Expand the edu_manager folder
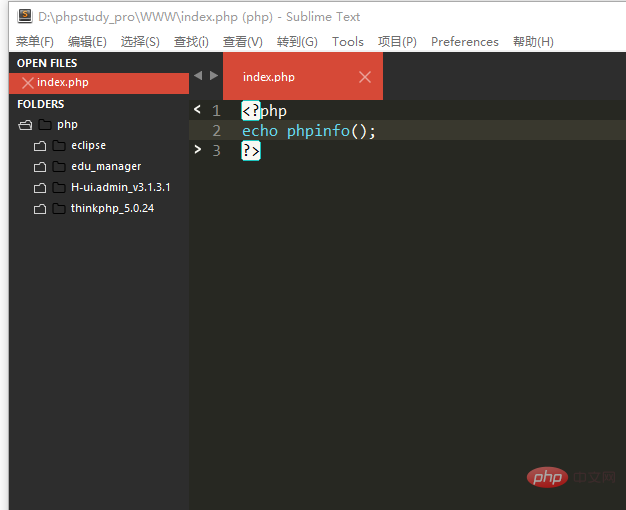The width and height of the screenshot is (626, 510). (40, 167)
